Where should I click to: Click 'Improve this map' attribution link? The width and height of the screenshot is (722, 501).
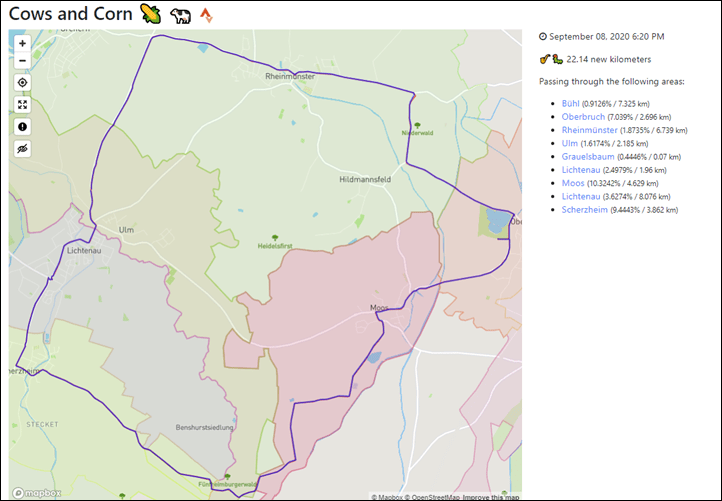coord(491,497)
